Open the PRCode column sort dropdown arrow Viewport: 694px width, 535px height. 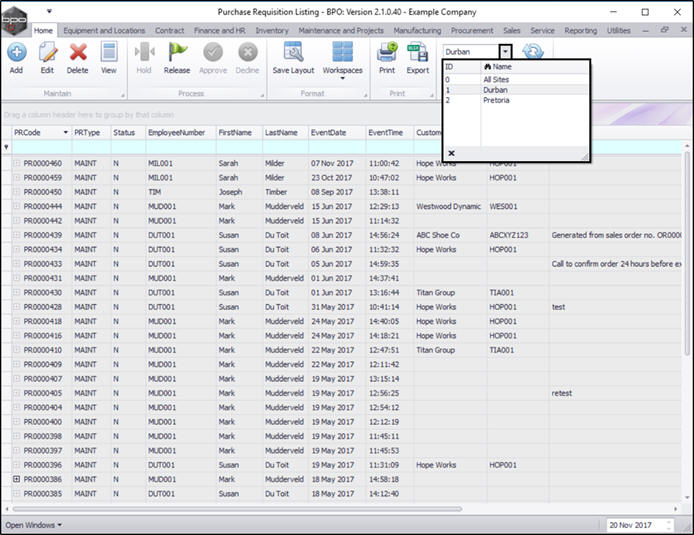tap(66, 132)
